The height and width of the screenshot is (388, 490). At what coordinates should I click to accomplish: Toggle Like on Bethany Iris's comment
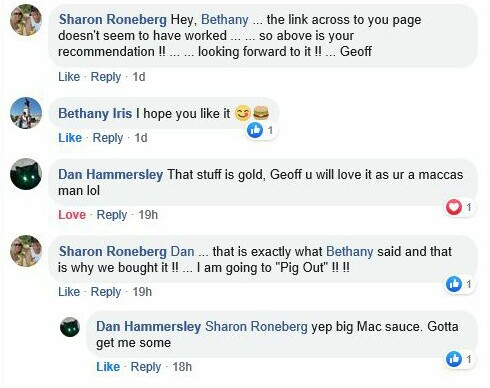pos(70,138)
